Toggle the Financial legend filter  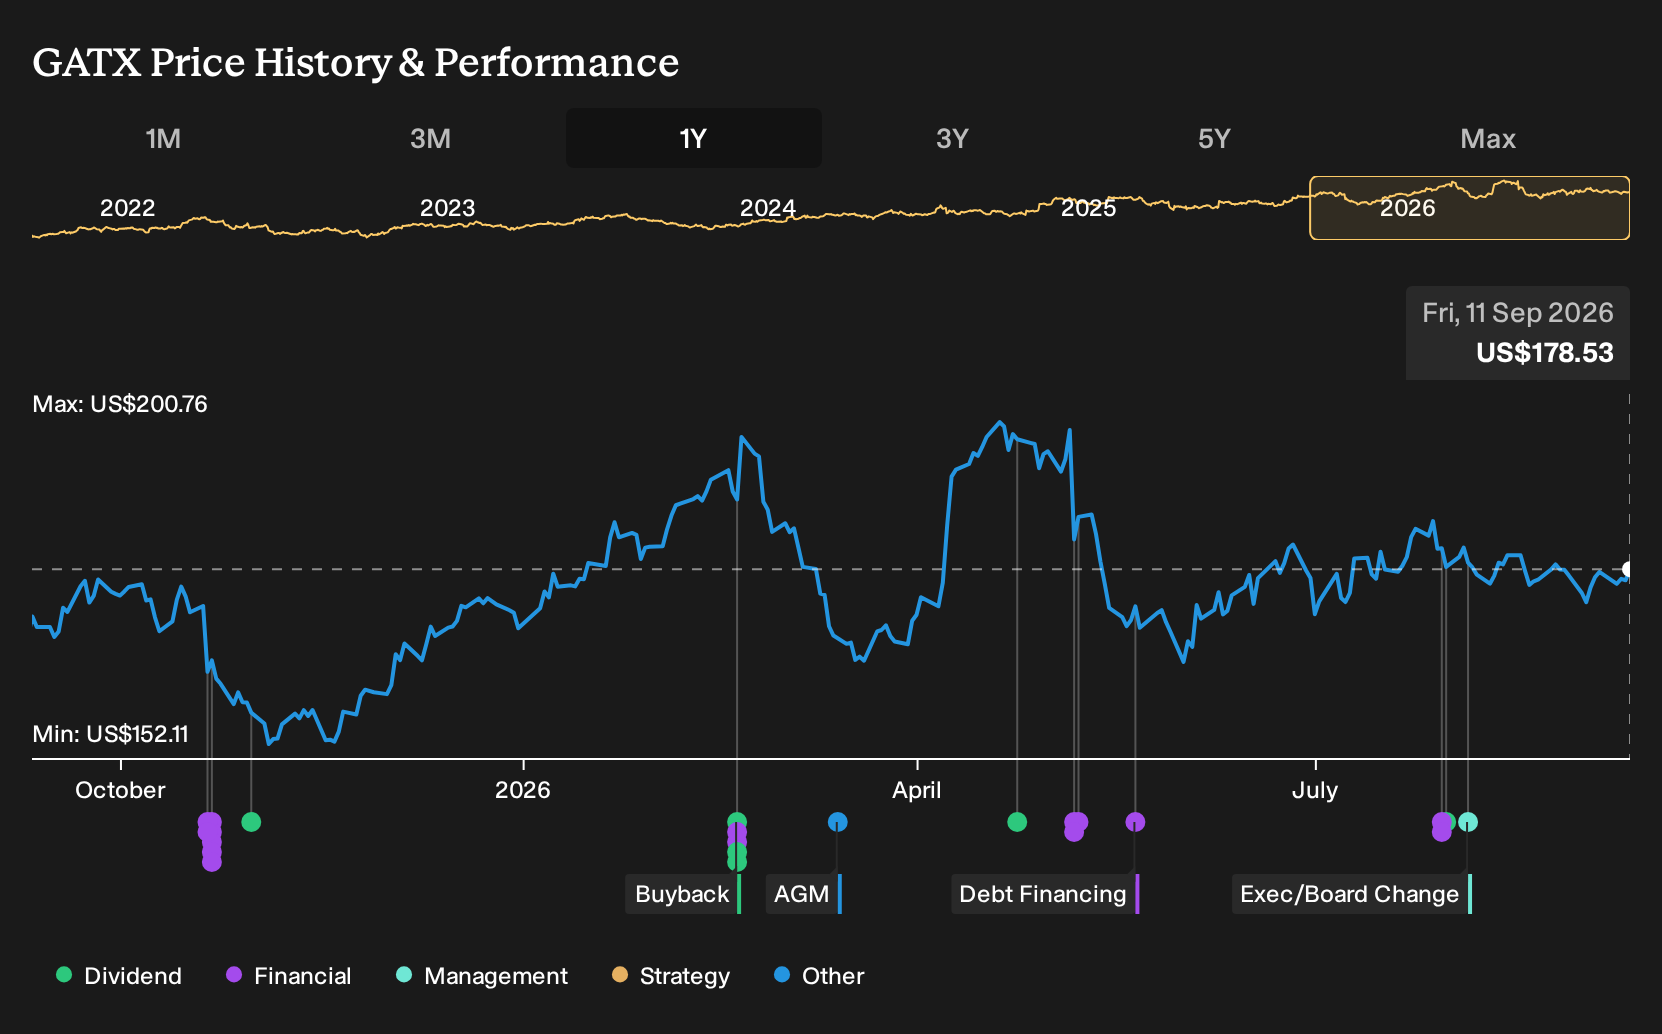click(x=289, y=976)
